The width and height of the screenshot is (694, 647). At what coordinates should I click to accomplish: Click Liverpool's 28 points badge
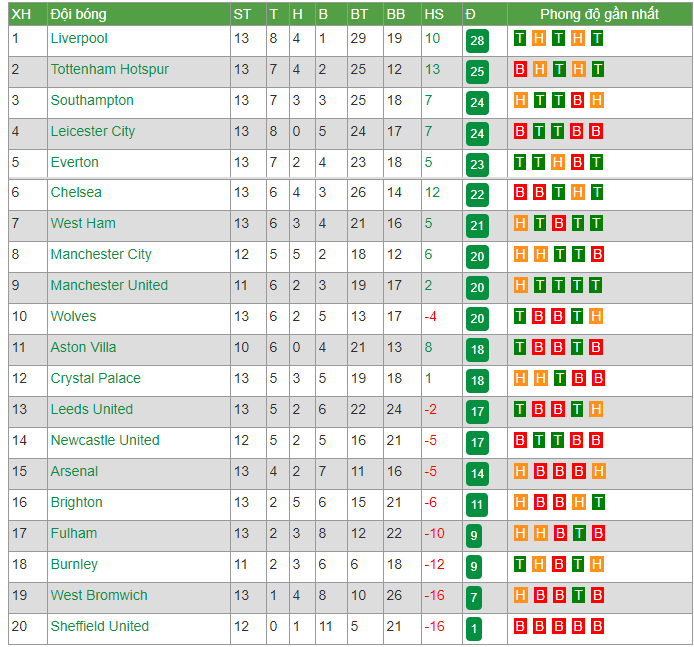coord(477,41)
